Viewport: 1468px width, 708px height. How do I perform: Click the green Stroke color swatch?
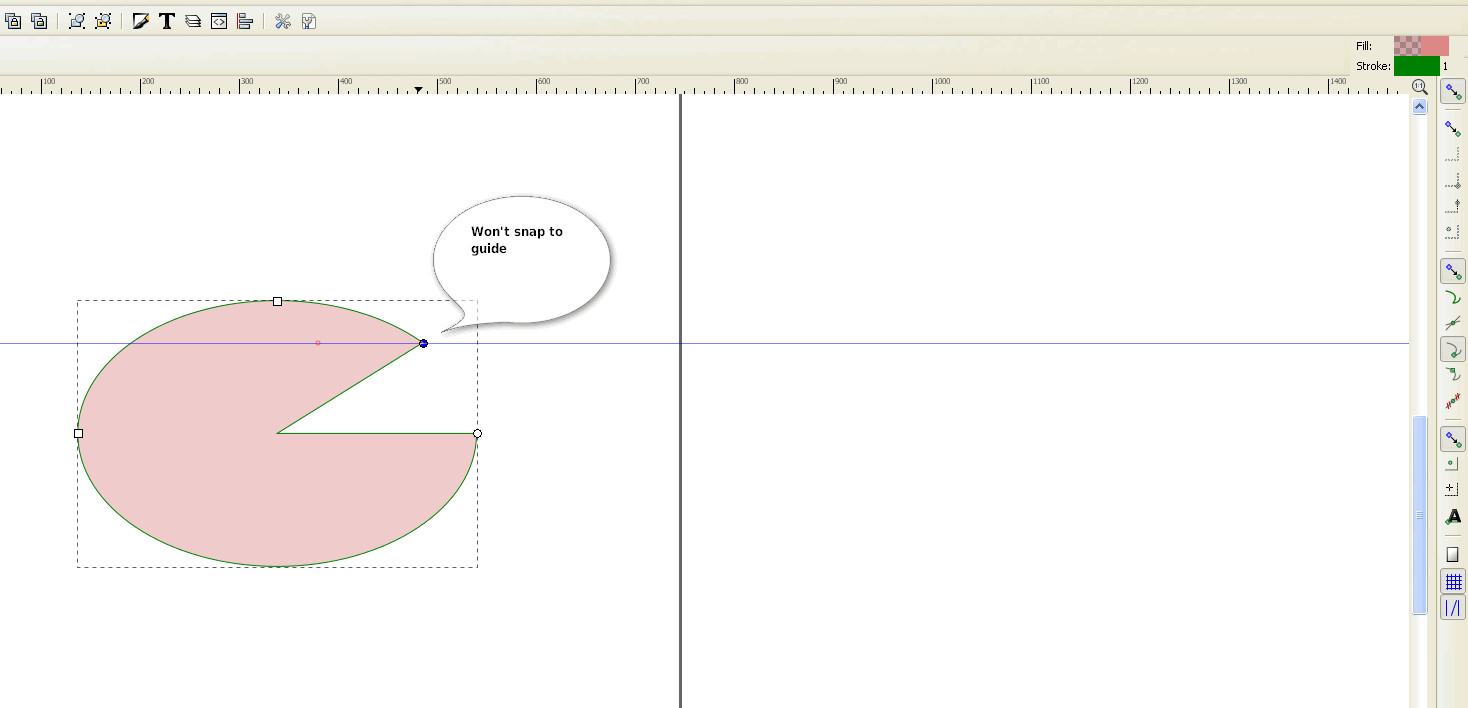pos(1416,66)
